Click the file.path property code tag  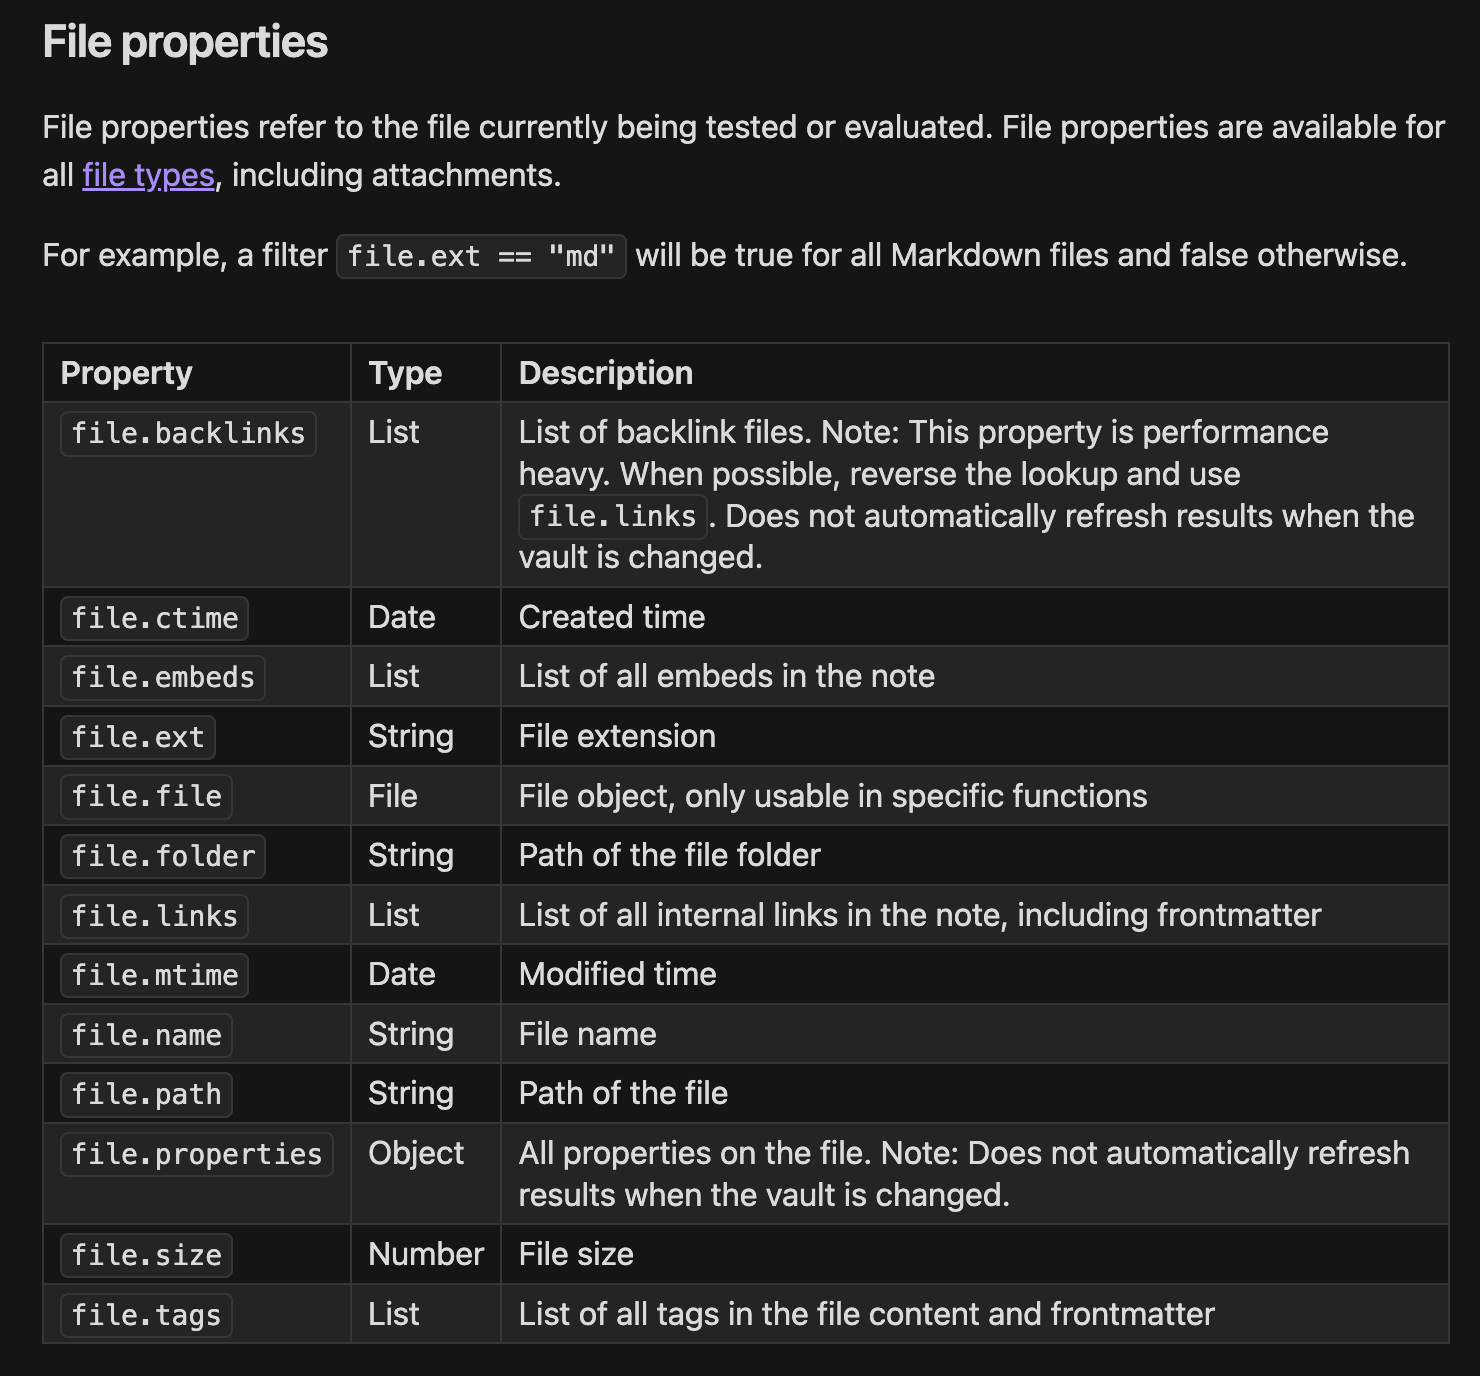coord(147,1095)
